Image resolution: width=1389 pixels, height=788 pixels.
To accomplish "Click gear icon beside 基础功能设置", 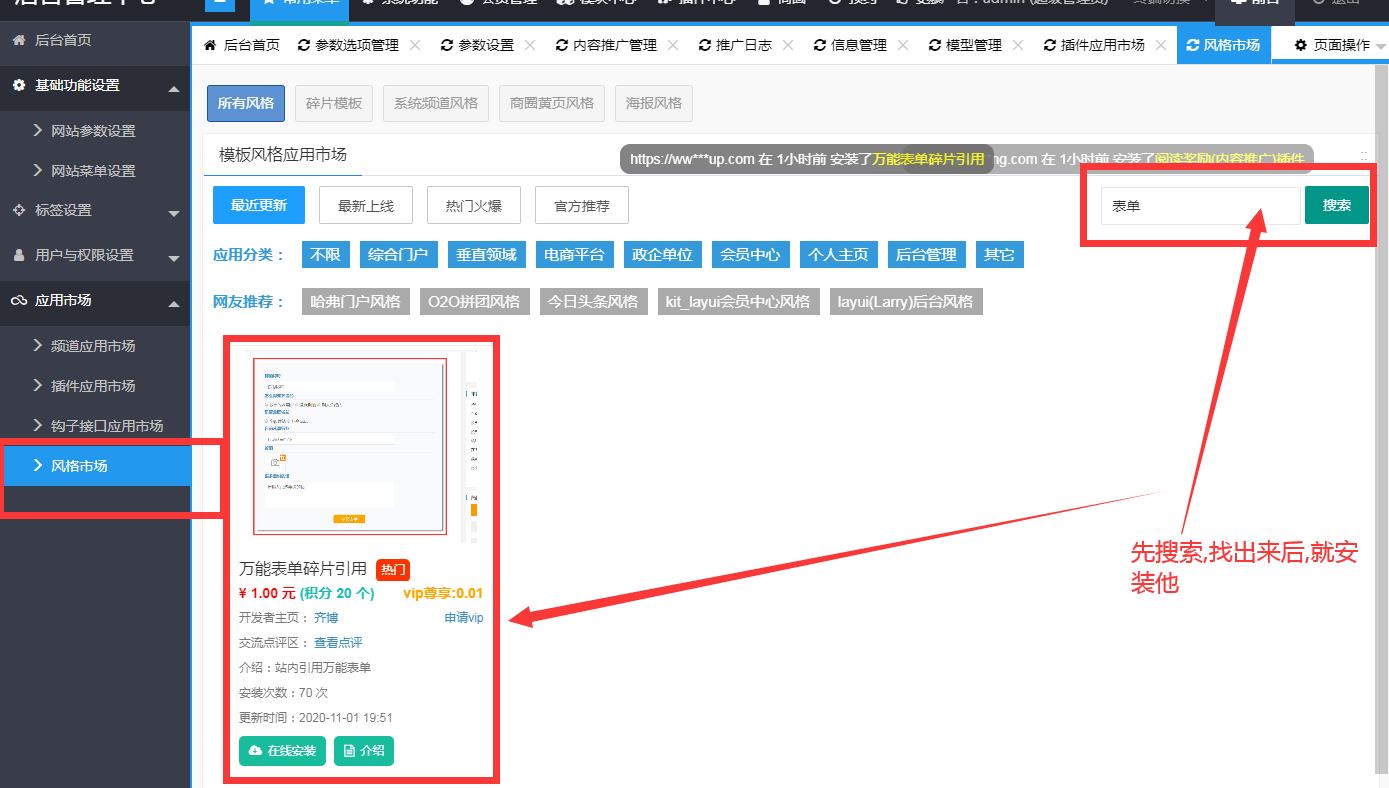I will coord(19,86).
